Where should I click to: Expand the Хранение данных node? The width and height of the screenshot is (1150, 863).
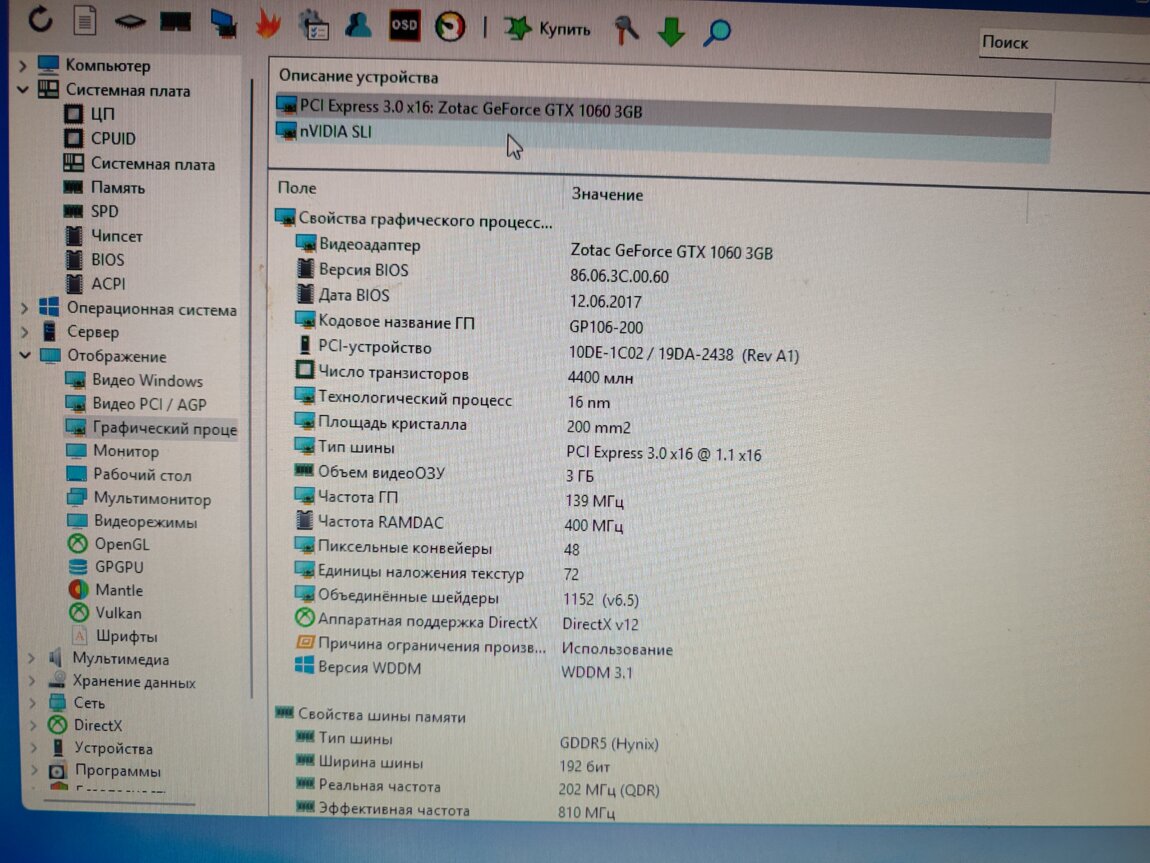32,682
